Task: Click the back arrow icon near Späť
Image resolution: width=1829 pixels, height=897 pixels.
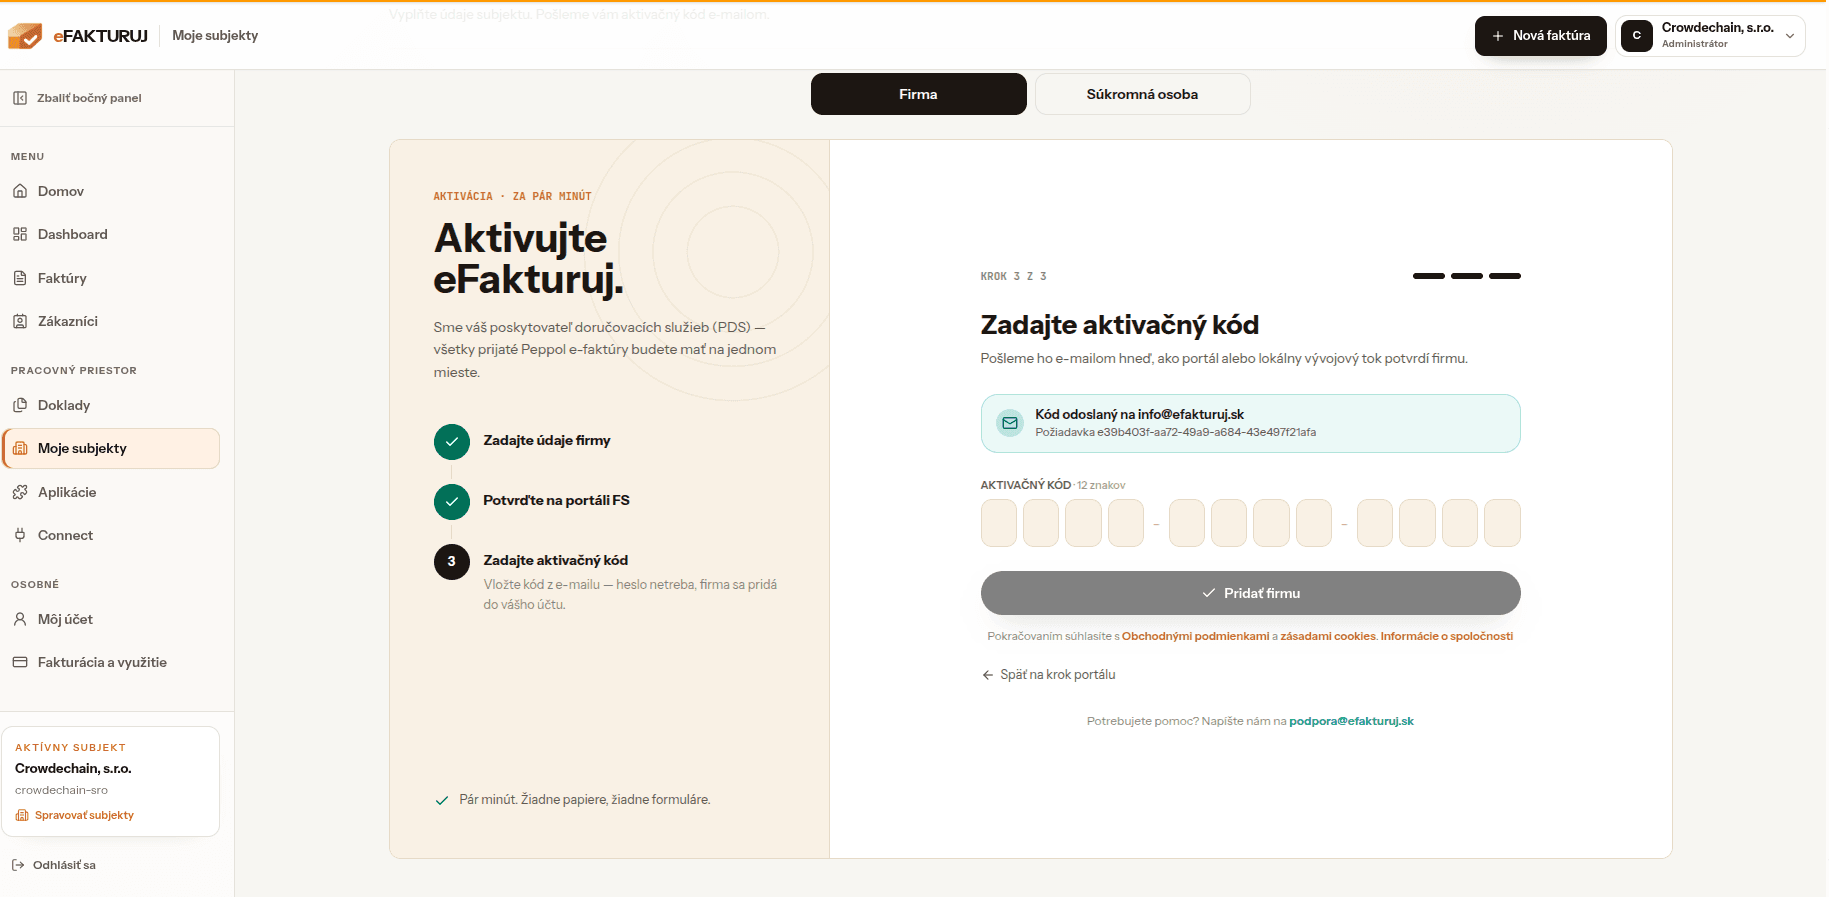Action: (x=988, y=675)
